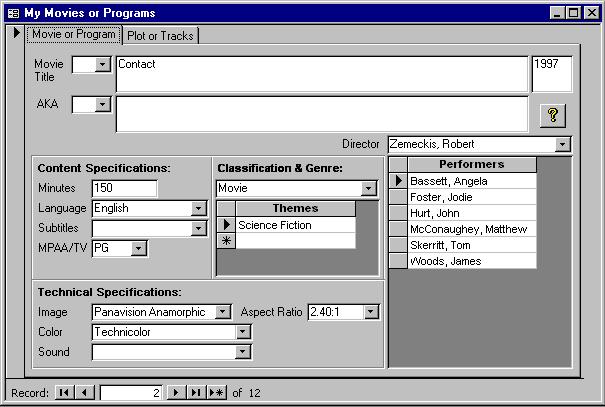Open the MPAA/TV rating dropdown
This screenshot has width=605, height=407.
coord(139,248)
